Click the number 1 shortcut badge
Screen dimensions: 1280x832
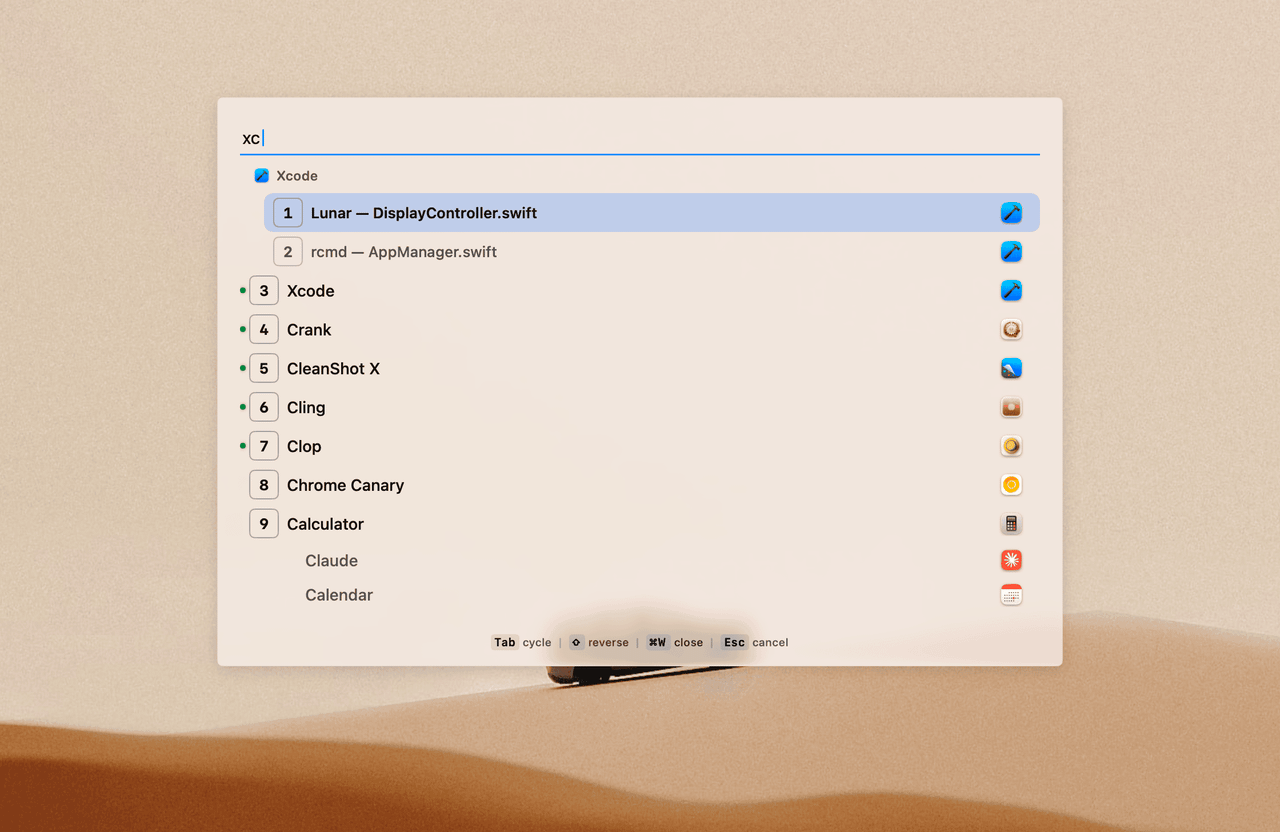288,213
